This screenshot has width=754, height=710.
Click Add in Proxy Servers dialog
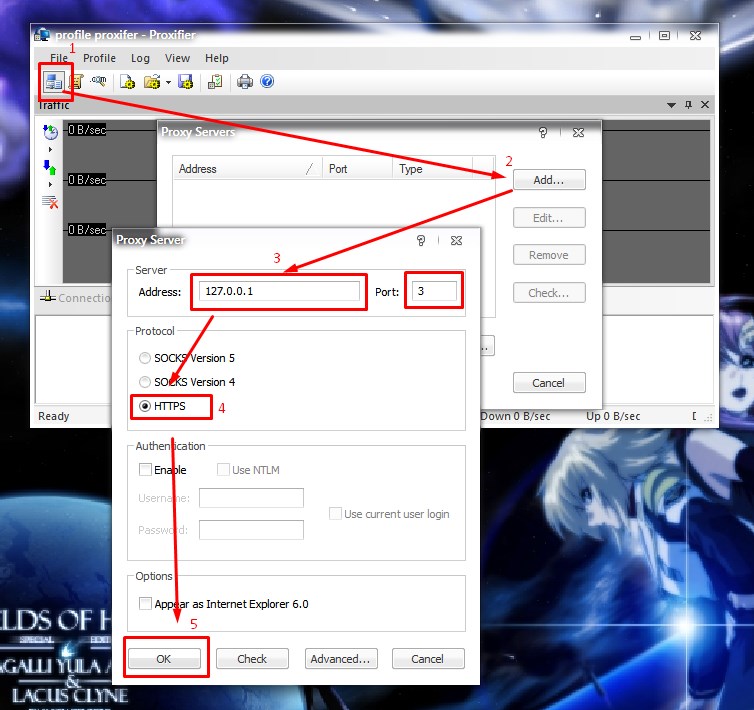tap(549, 180)
